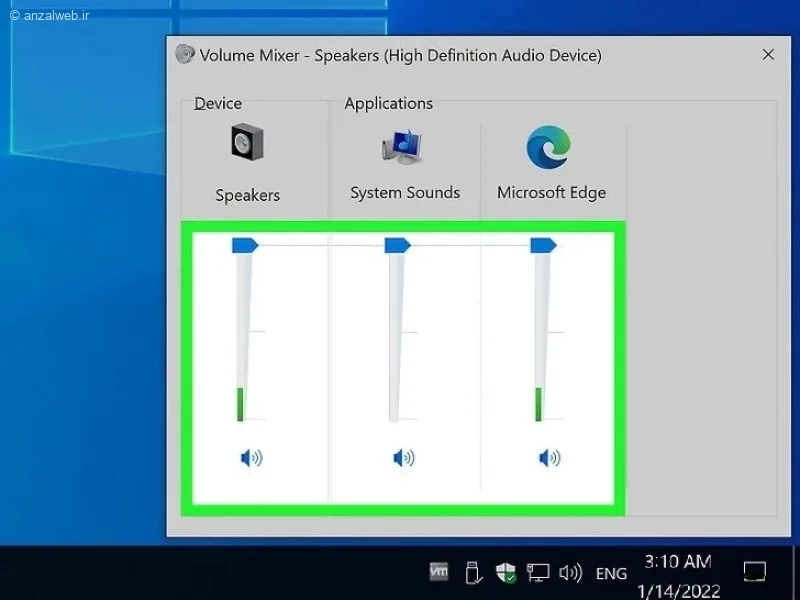Click the Device label link
The image size is (800, 600).
coord(218,103)
